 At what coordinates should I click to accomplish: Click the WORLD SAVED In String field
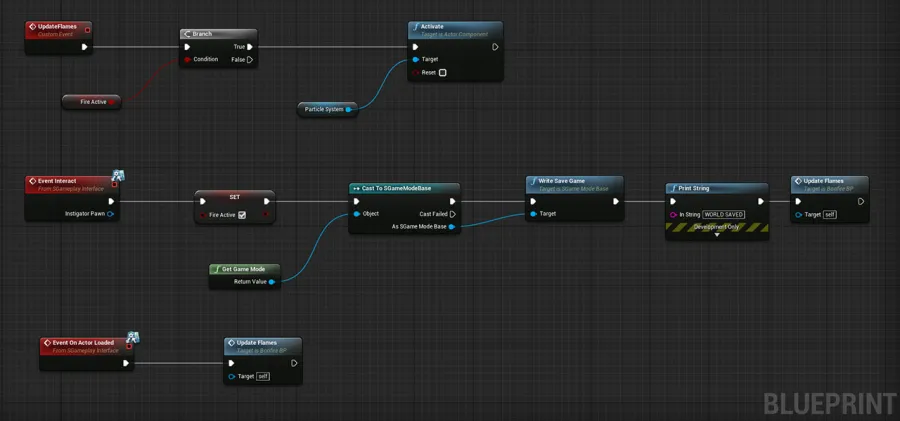pos(723,214)
